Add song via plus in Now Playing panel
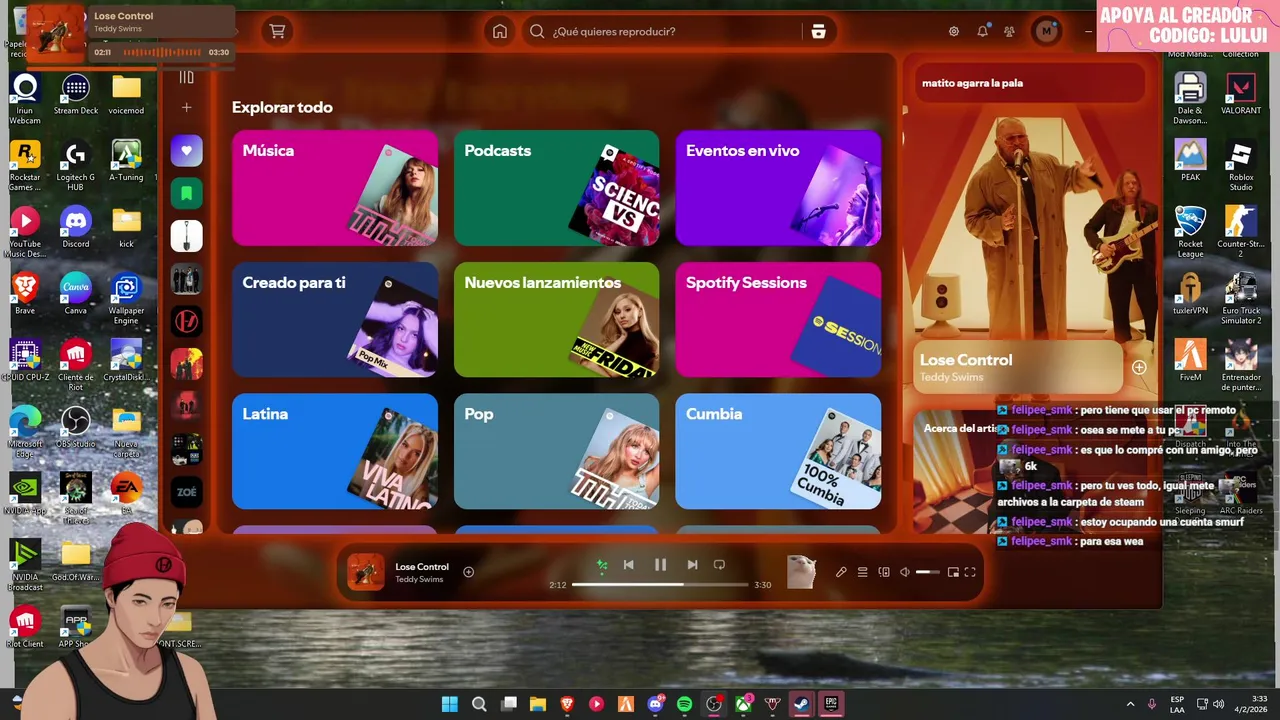This screenshot has width=1280, height=720. pos(1139,367)
